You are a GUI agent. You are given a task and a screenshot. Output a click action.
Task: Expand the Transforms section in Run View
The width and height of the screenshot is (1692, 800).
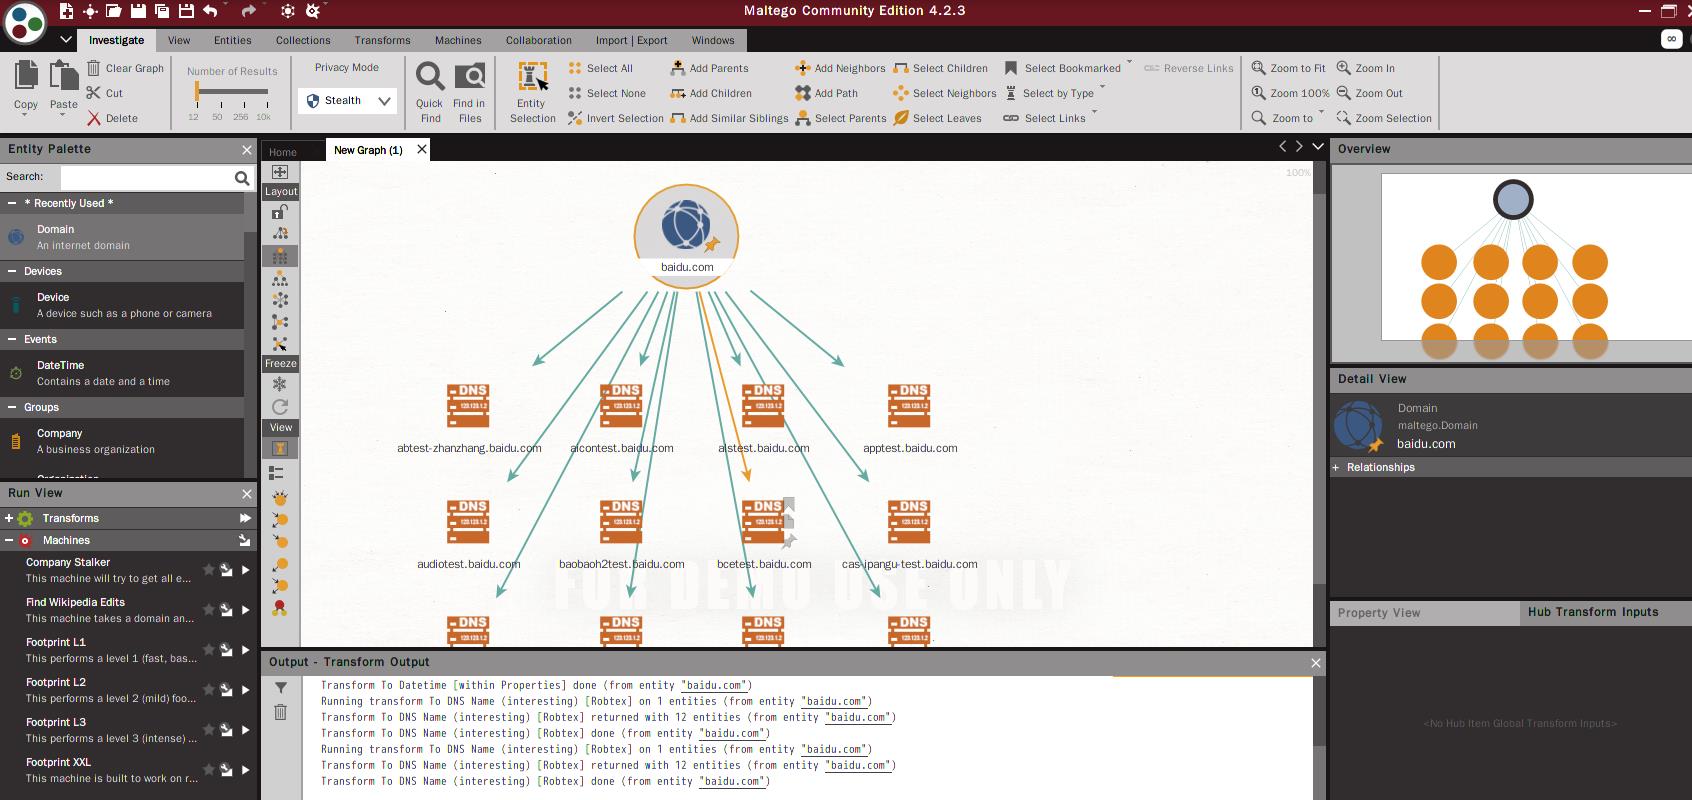pyautogui.click(x=9, y=518)
